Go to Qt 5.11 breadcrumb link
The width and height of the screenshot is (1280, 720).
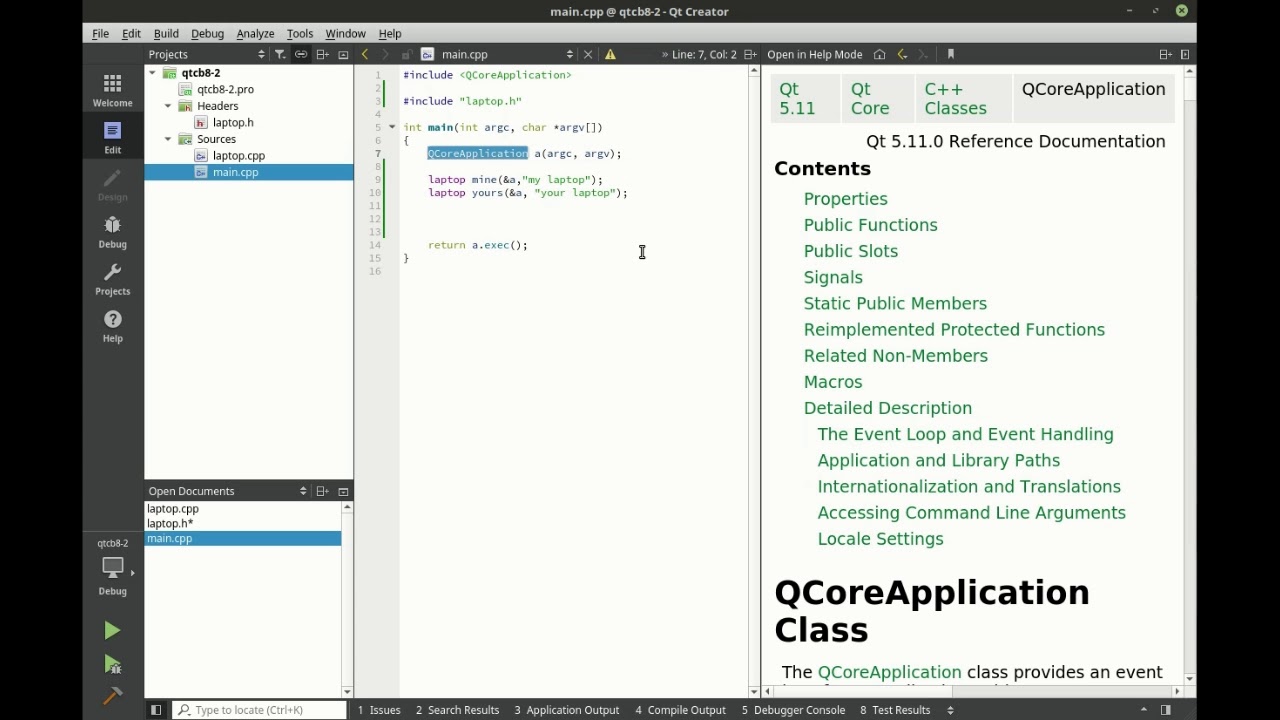click(x=797, y=99)
